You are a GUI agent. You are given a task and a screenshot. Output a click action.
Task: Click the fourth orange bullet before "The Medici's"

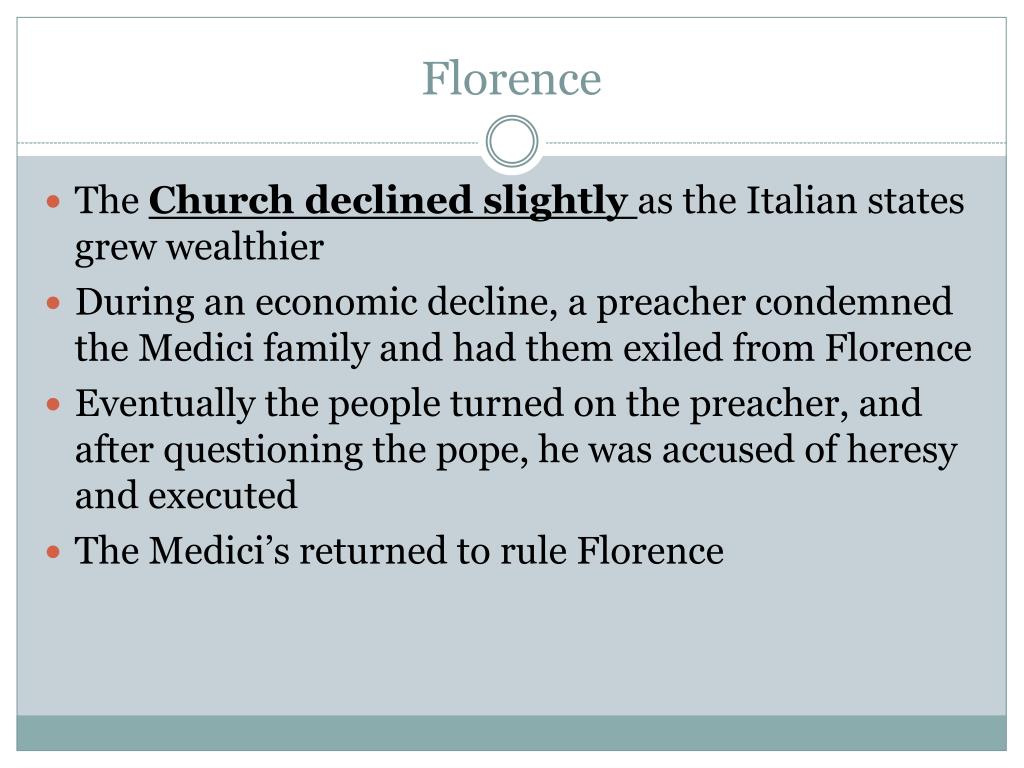point(54,552)
